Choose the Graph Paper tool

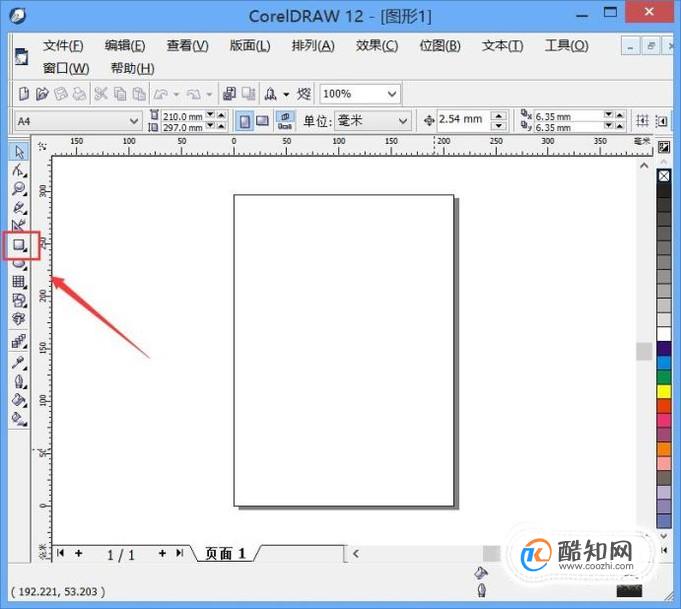click(x=19, y=282)
